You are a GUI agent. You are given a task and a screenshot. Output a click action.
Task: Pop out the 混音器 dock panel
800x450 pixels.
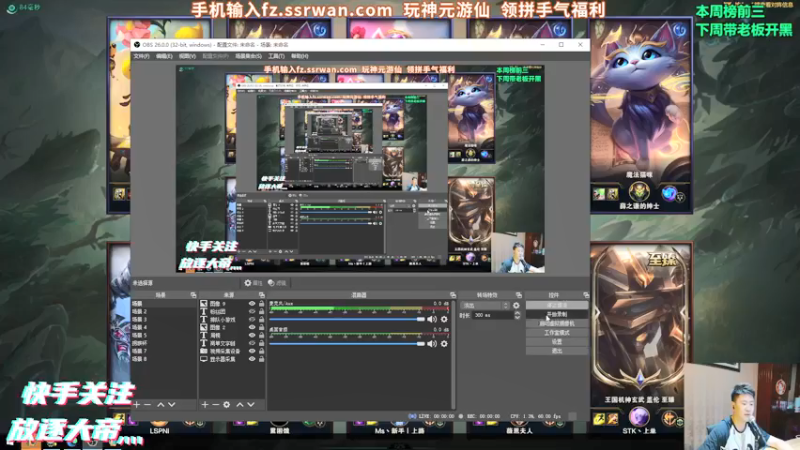[x=453, y=295]
